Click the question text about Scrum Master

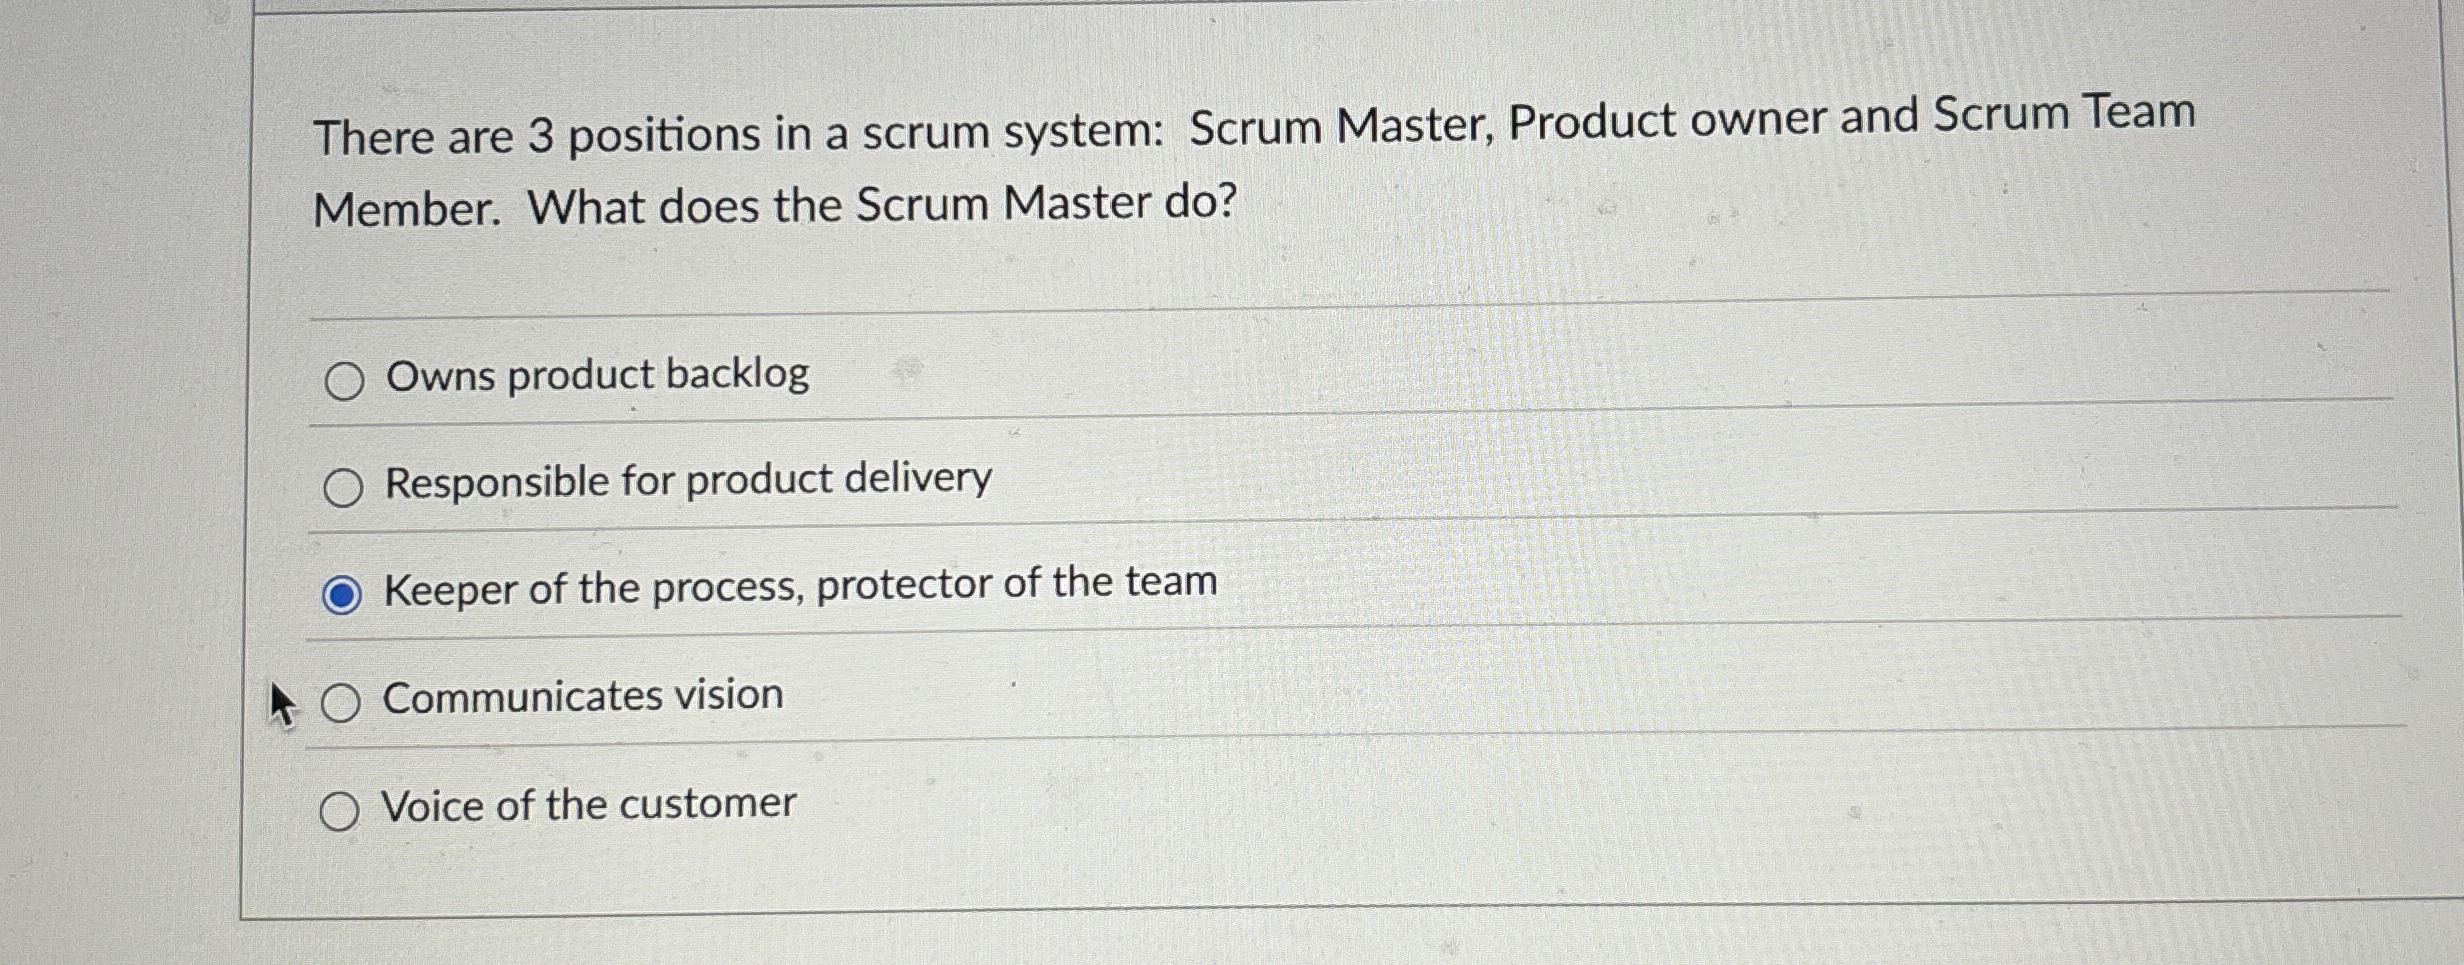point(1100,165)
